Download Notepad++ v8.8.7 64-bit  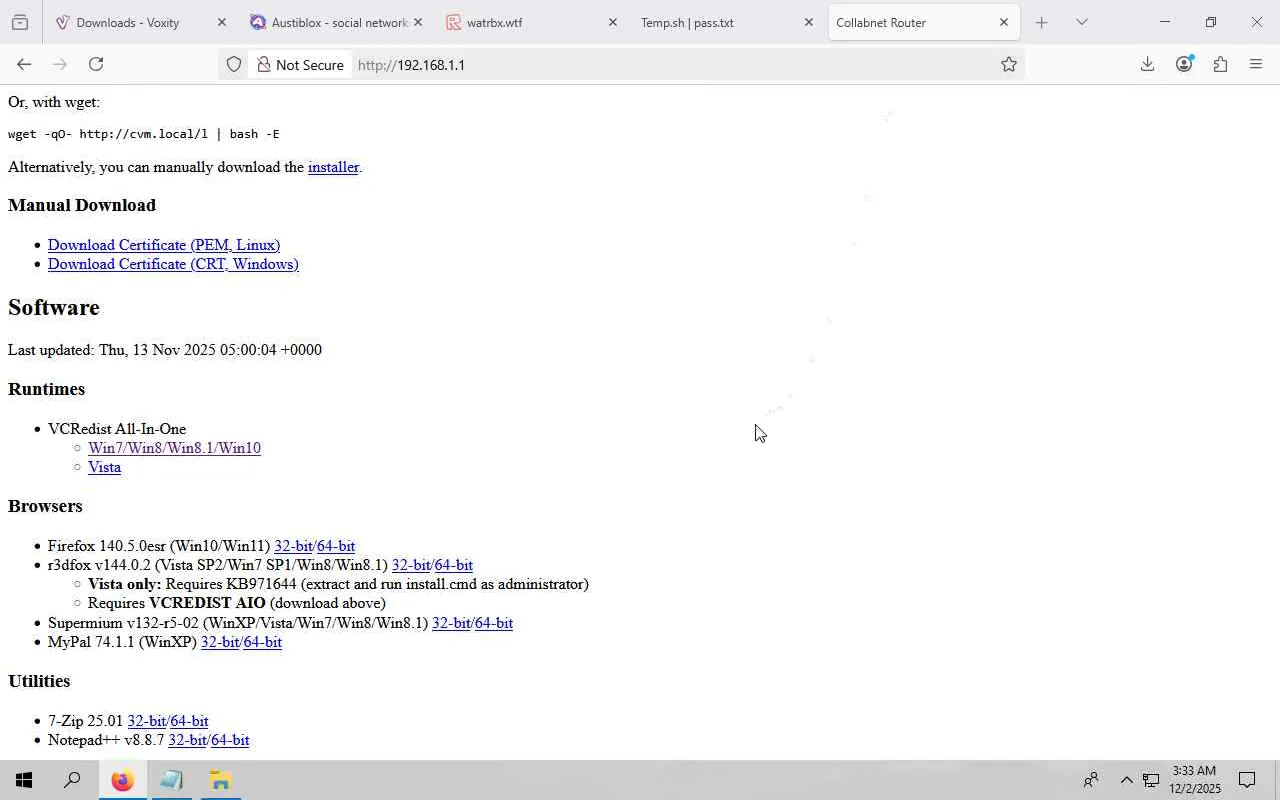(230, 740)
